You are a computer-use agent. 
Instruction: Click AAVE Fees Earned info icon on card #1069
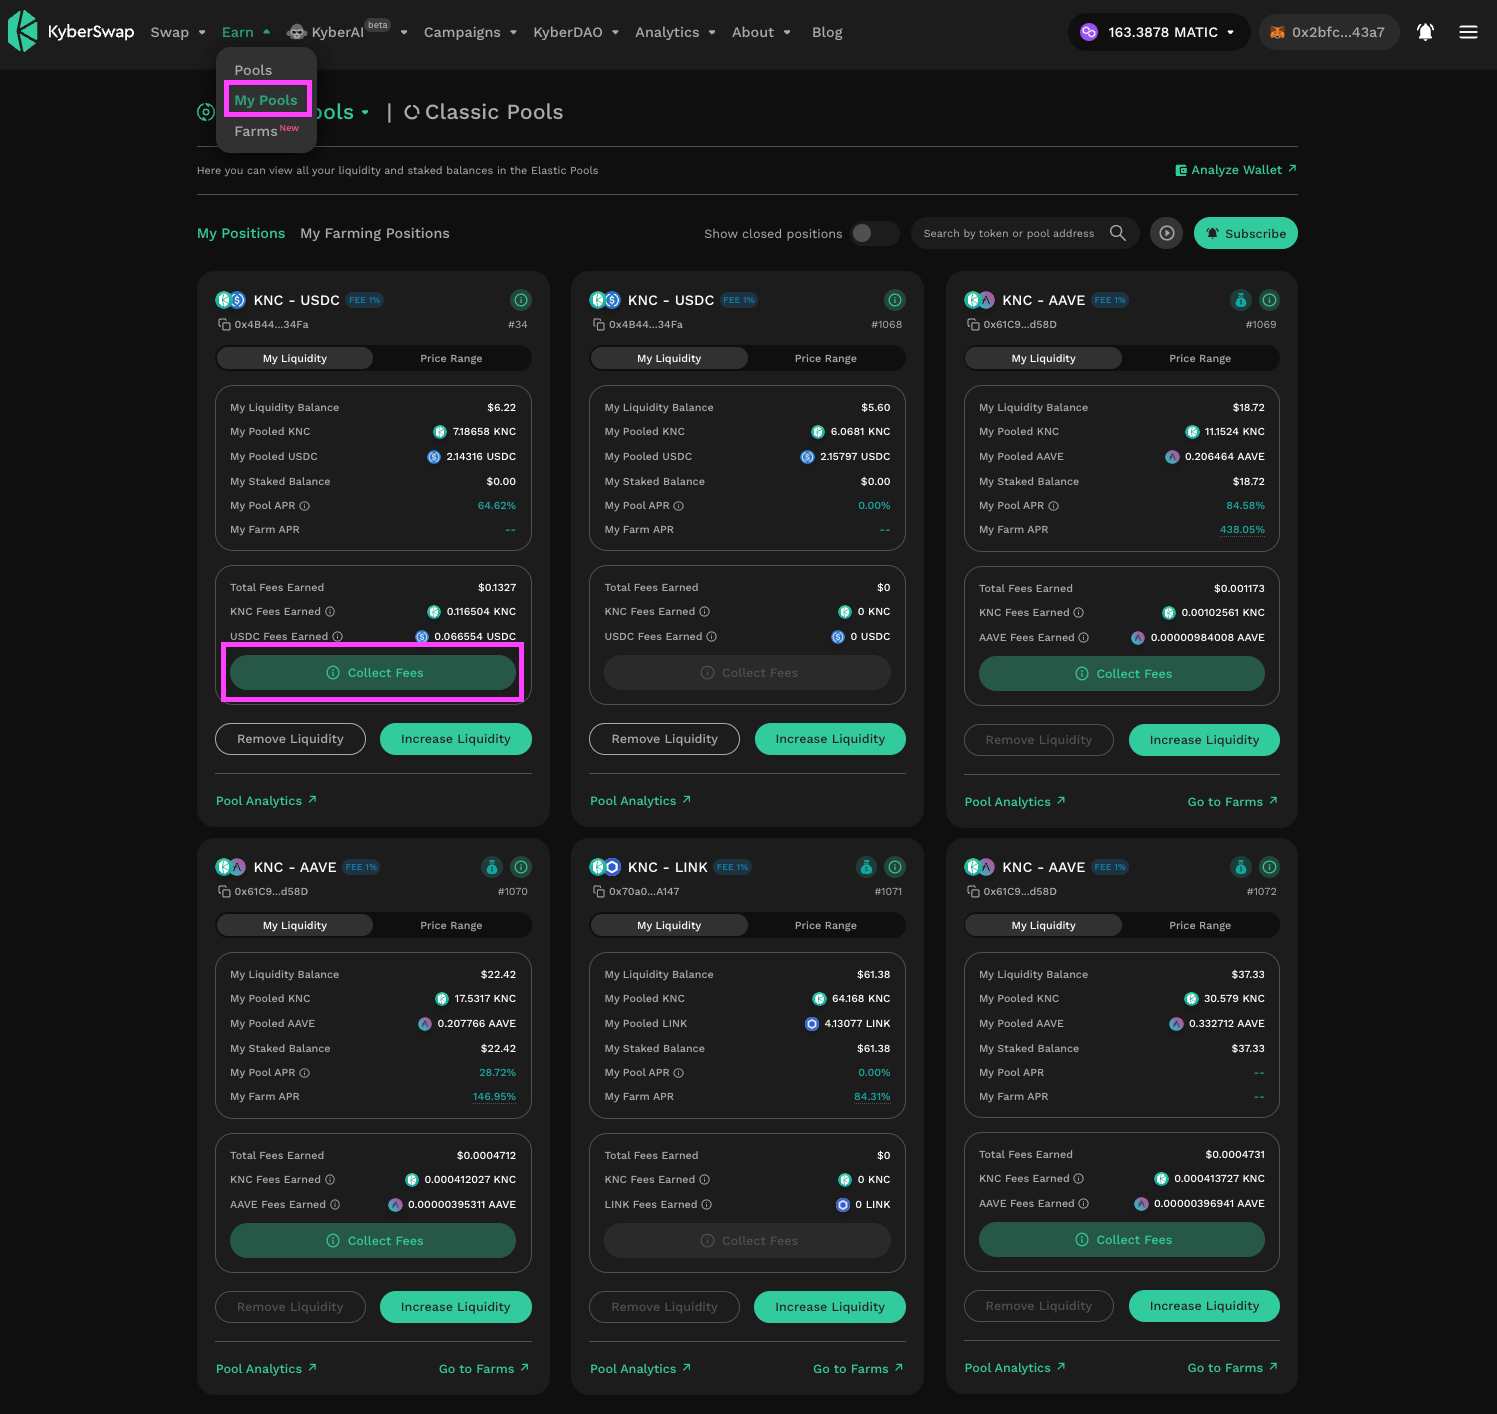pos(1083,638)
